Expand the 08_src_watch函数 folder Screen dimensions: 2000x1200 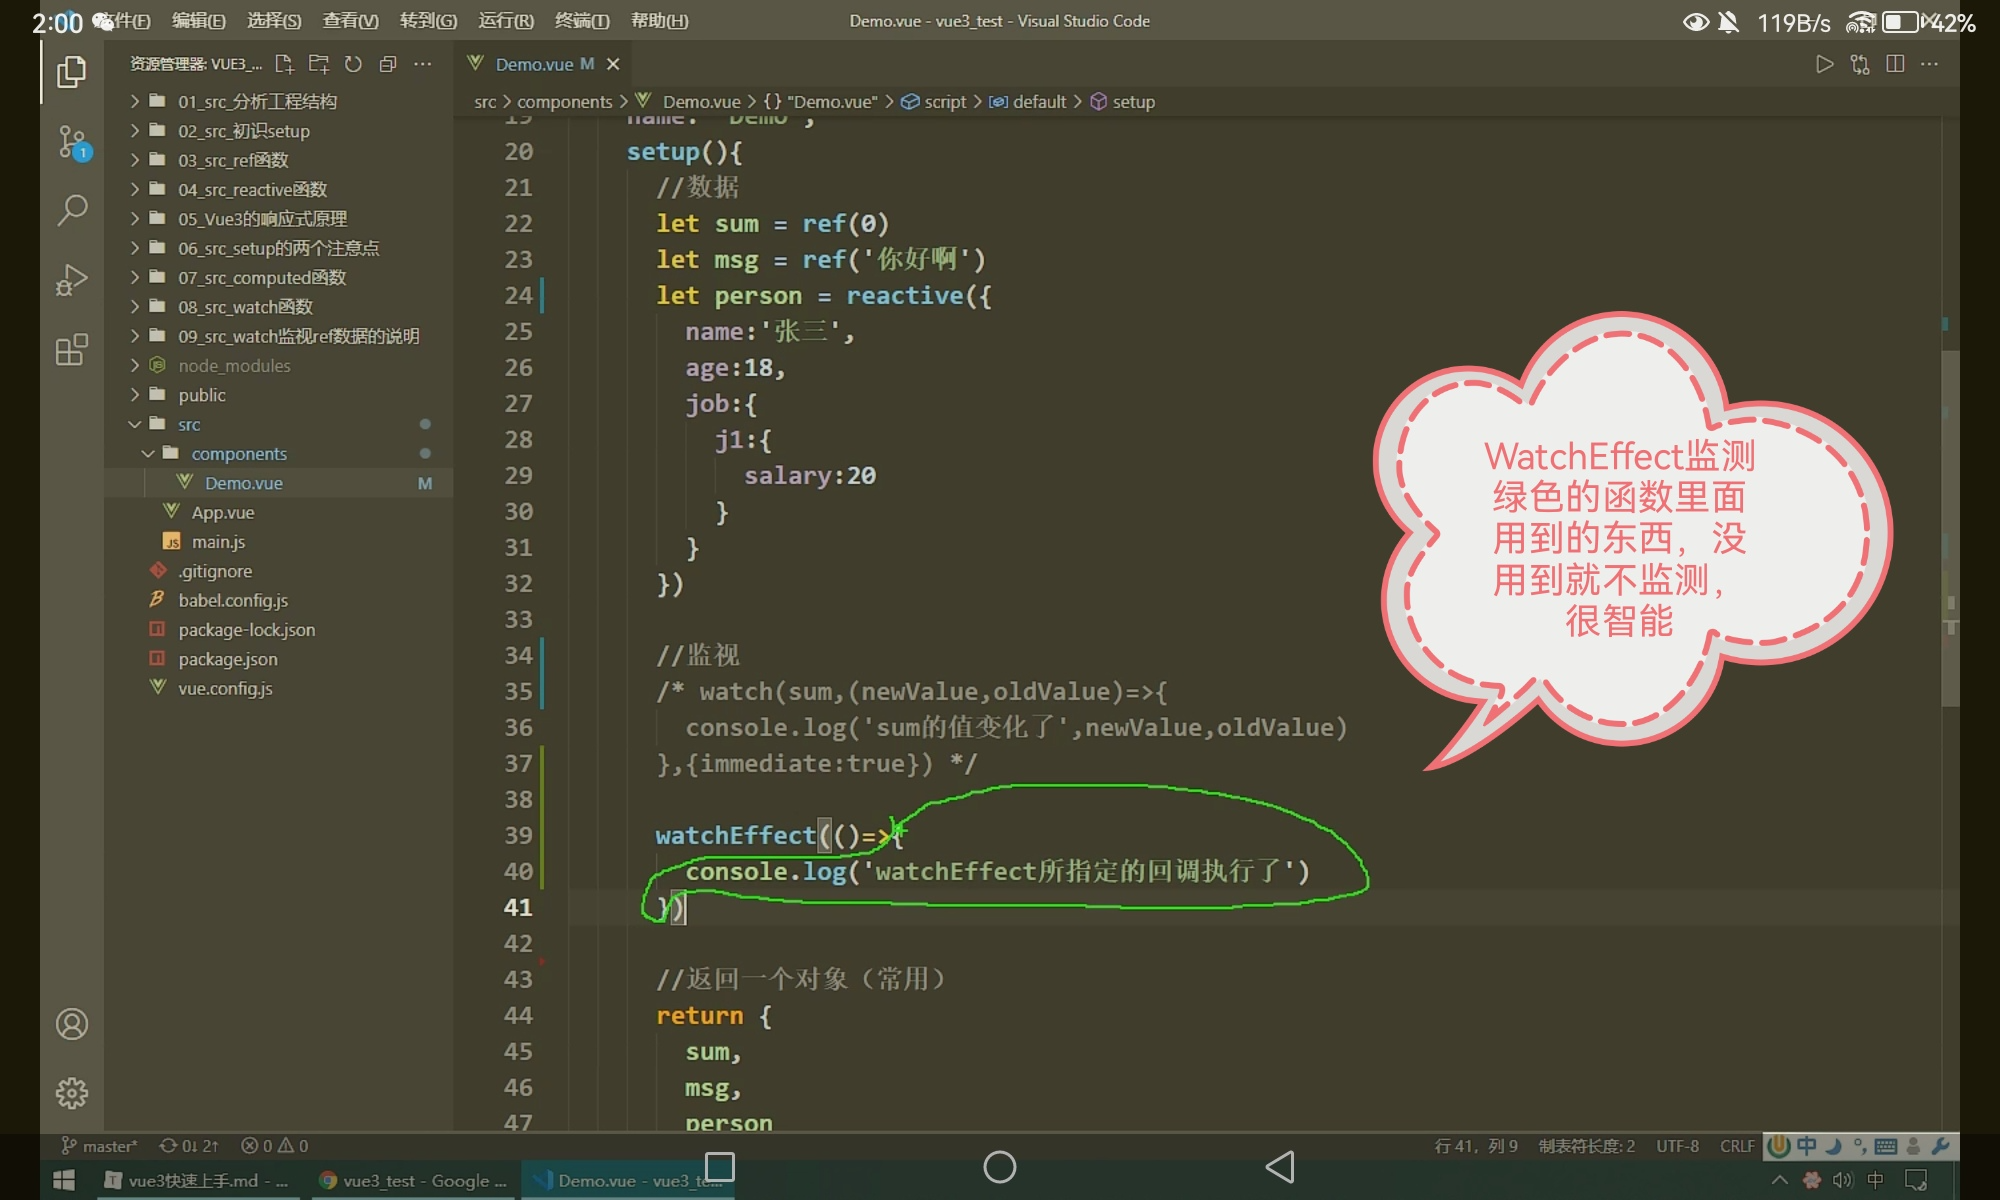(245, 307)
